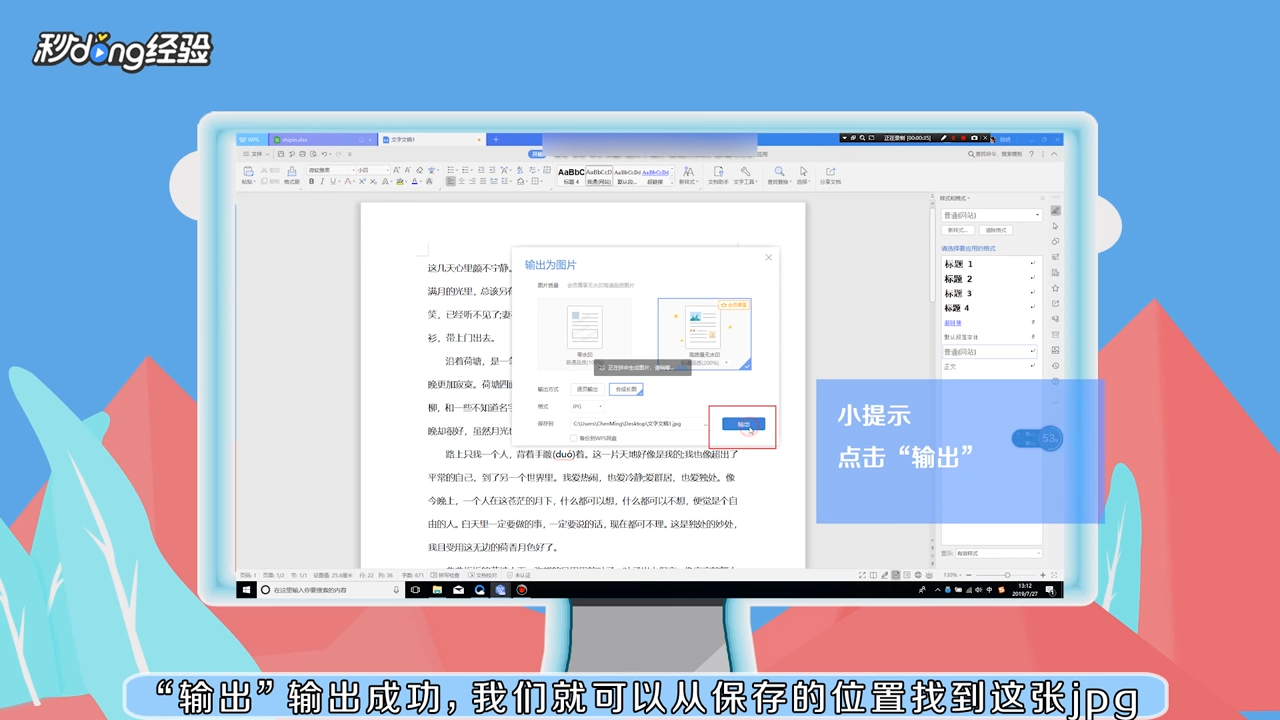The image size is (1280, 720).
Task: Close the 输出为图片 dialog
Action: (768, 258)
